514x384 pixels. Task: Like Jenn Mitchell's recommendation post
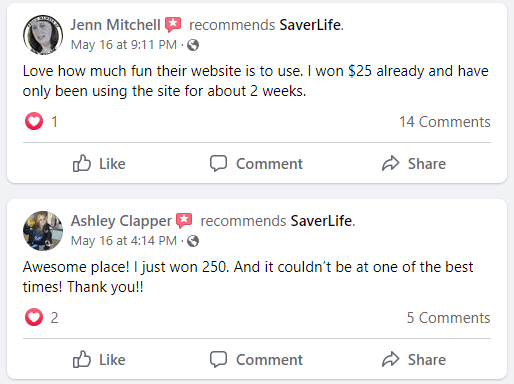point(99,163)
